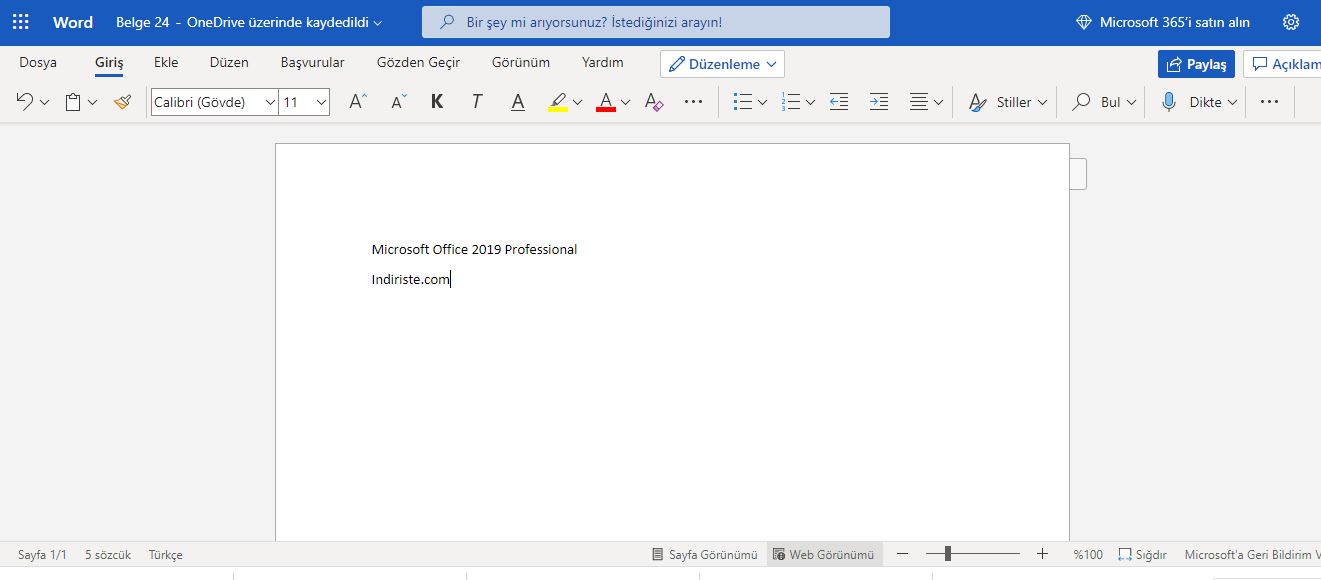Click Microsoft 365'i satın alın link
Screen dimensions: 1321x580
pos(1175,22)
